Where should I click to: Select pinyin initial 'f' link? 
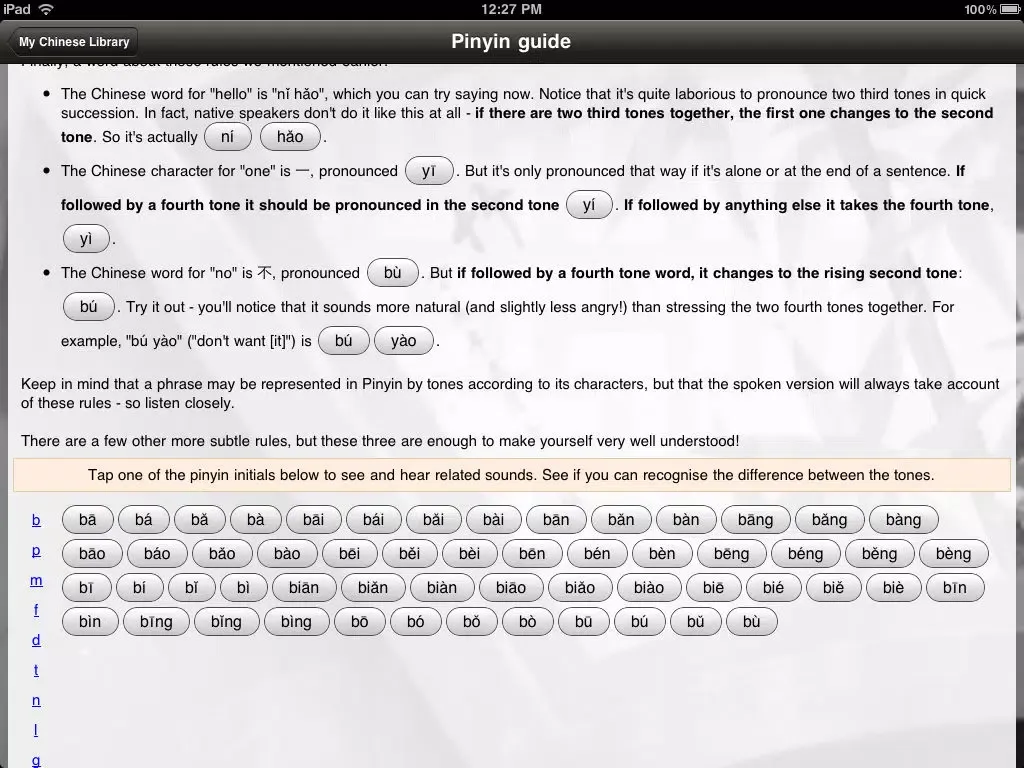click(36, 610)
